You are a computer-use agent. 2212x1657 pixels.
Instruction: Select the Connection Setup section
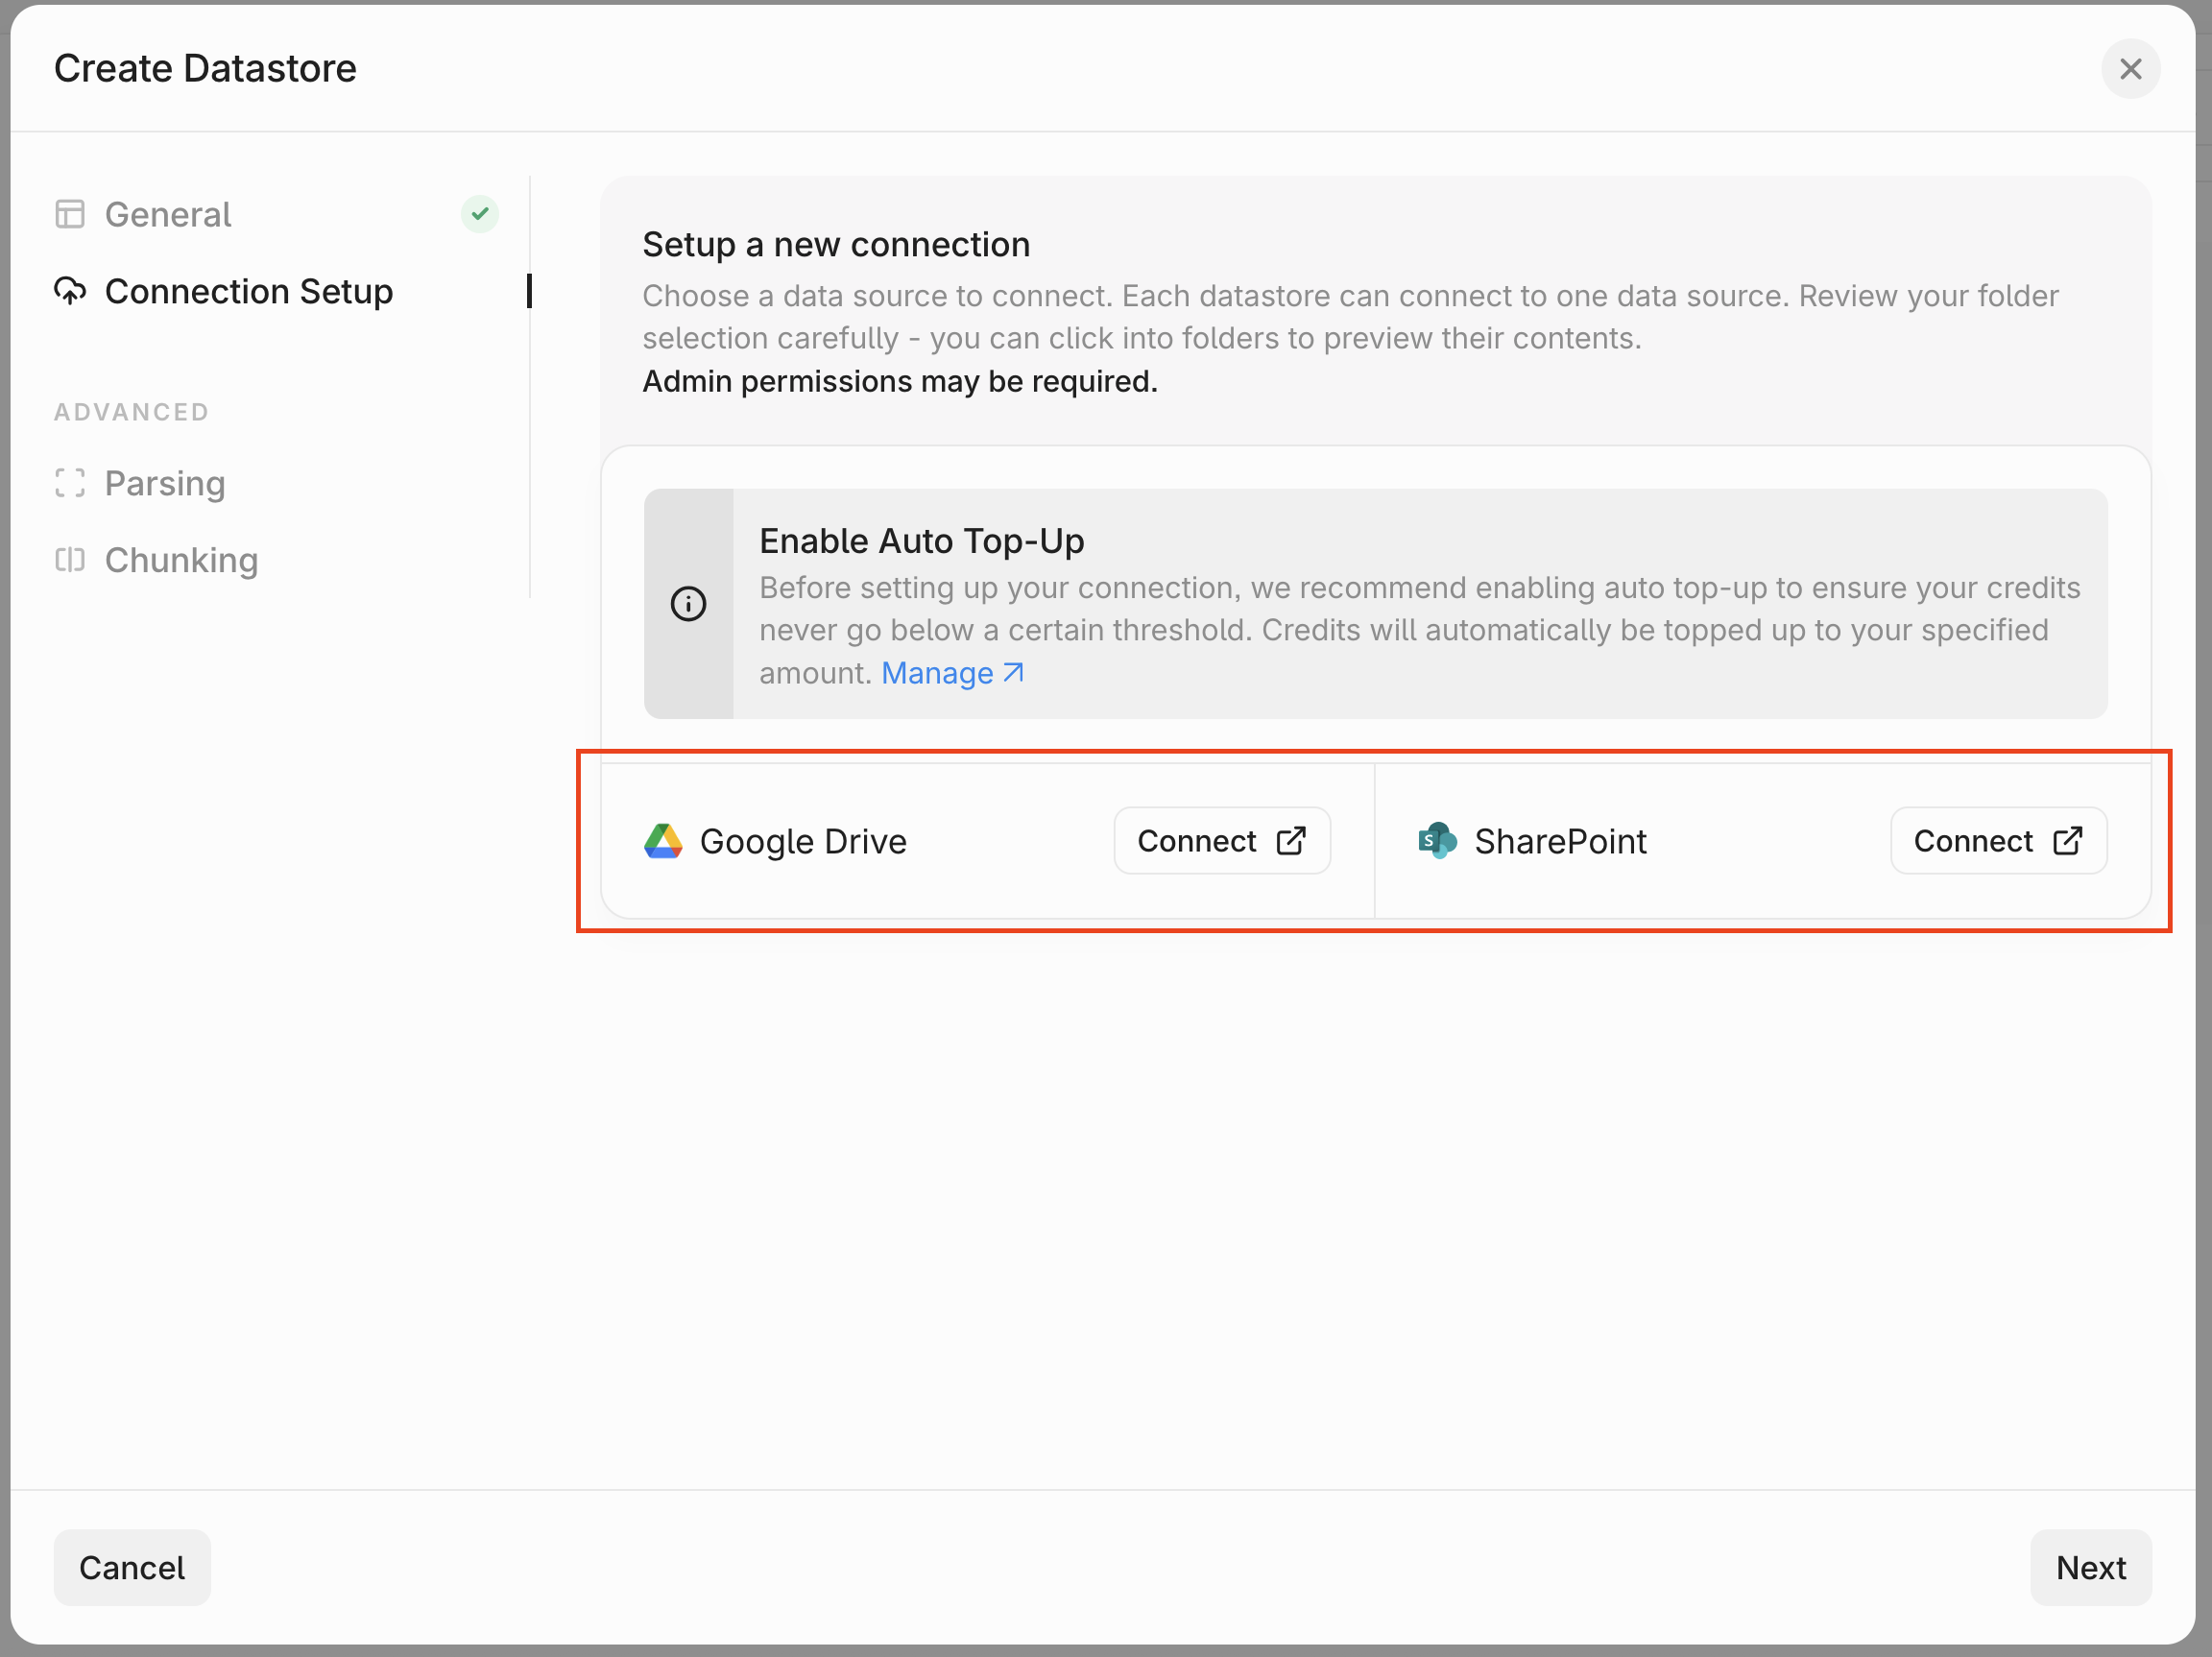[x=248, y=291]
